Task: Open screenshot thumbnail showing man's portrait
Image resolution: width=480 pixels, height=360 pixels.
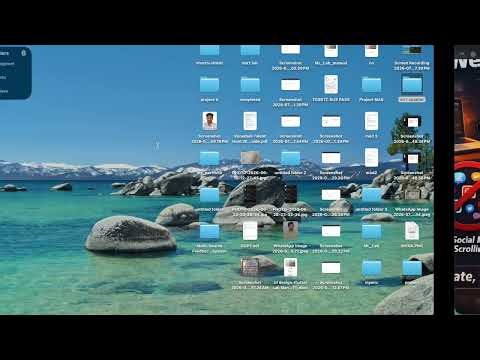Action: [x=210, y=121]
